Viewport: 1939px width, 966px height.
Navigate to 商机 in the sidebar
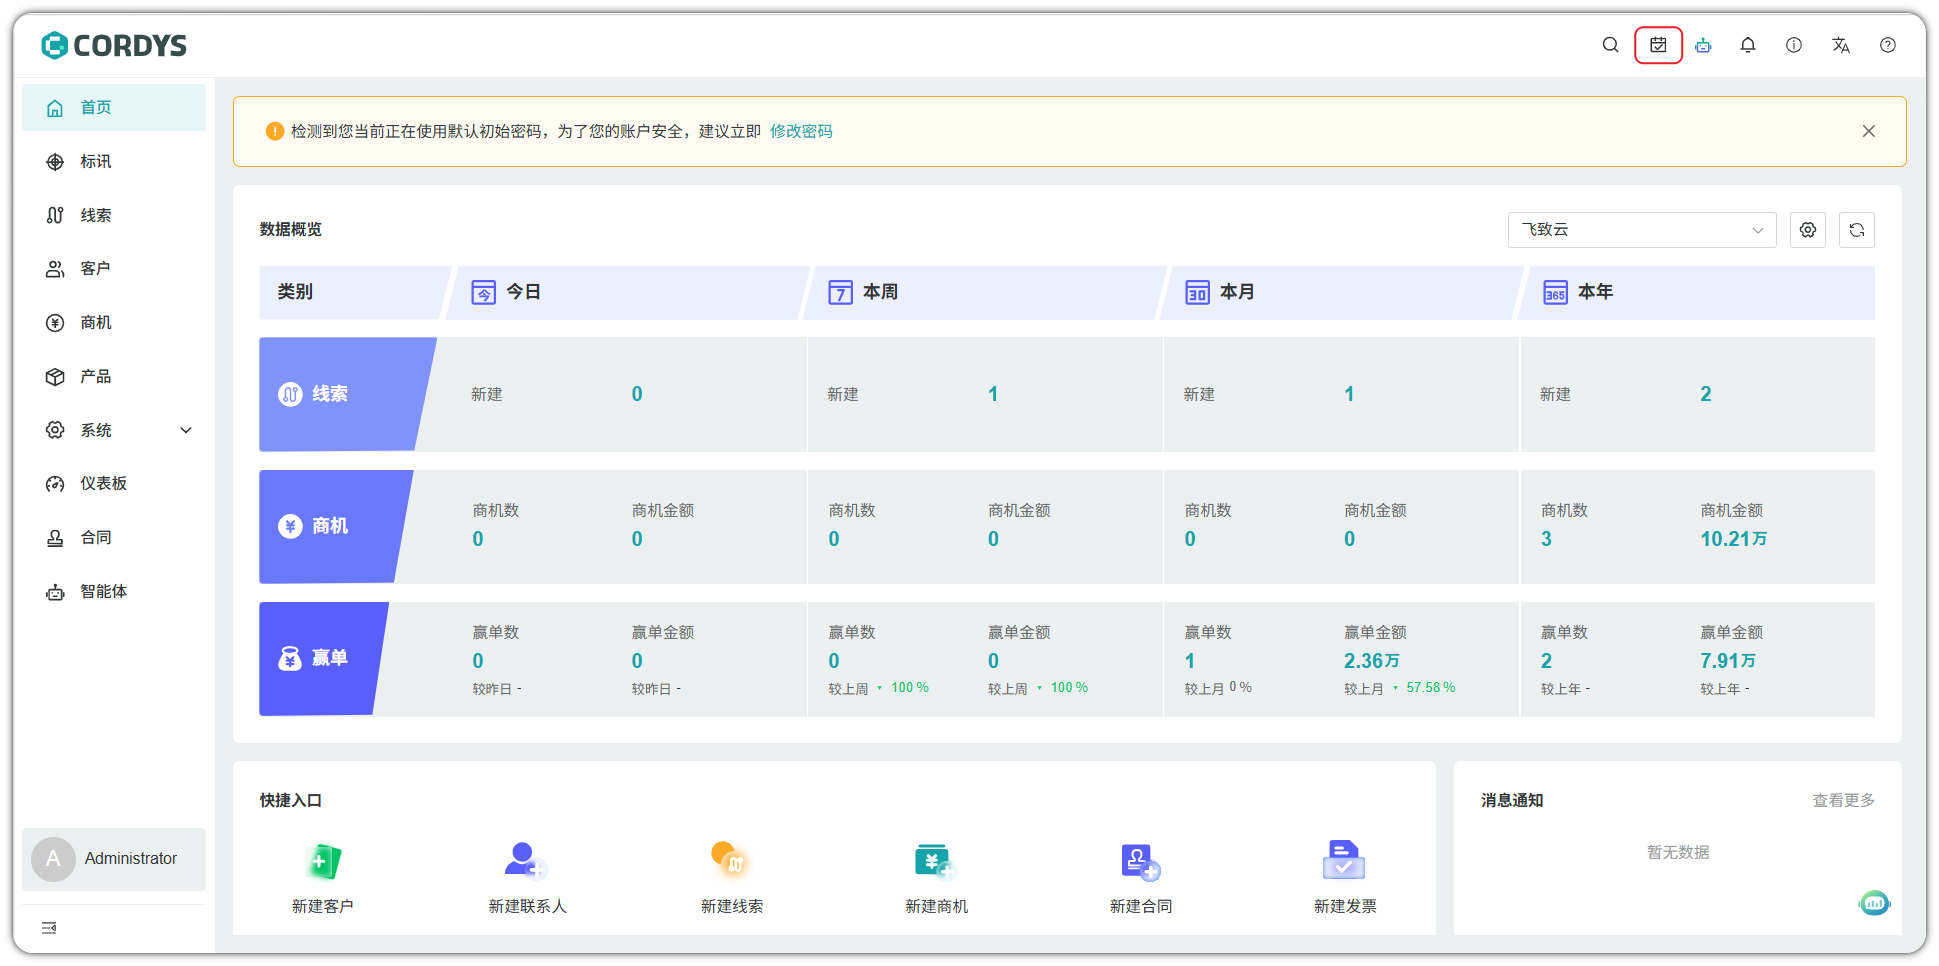pos(95,322)
